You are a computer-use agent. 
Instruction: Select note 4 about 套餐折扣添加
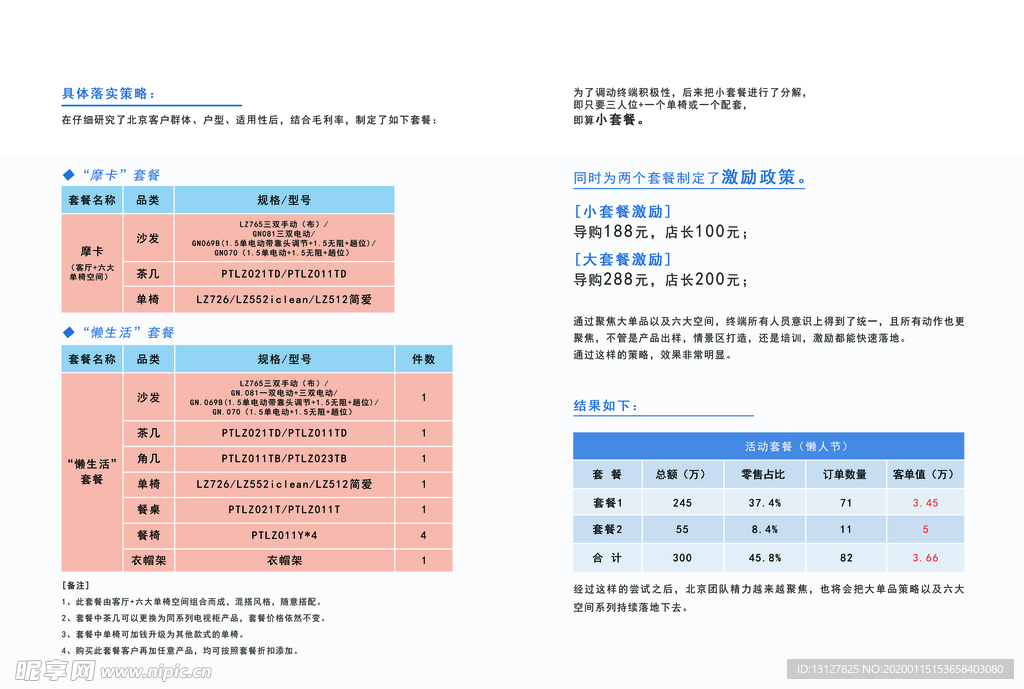181,650
